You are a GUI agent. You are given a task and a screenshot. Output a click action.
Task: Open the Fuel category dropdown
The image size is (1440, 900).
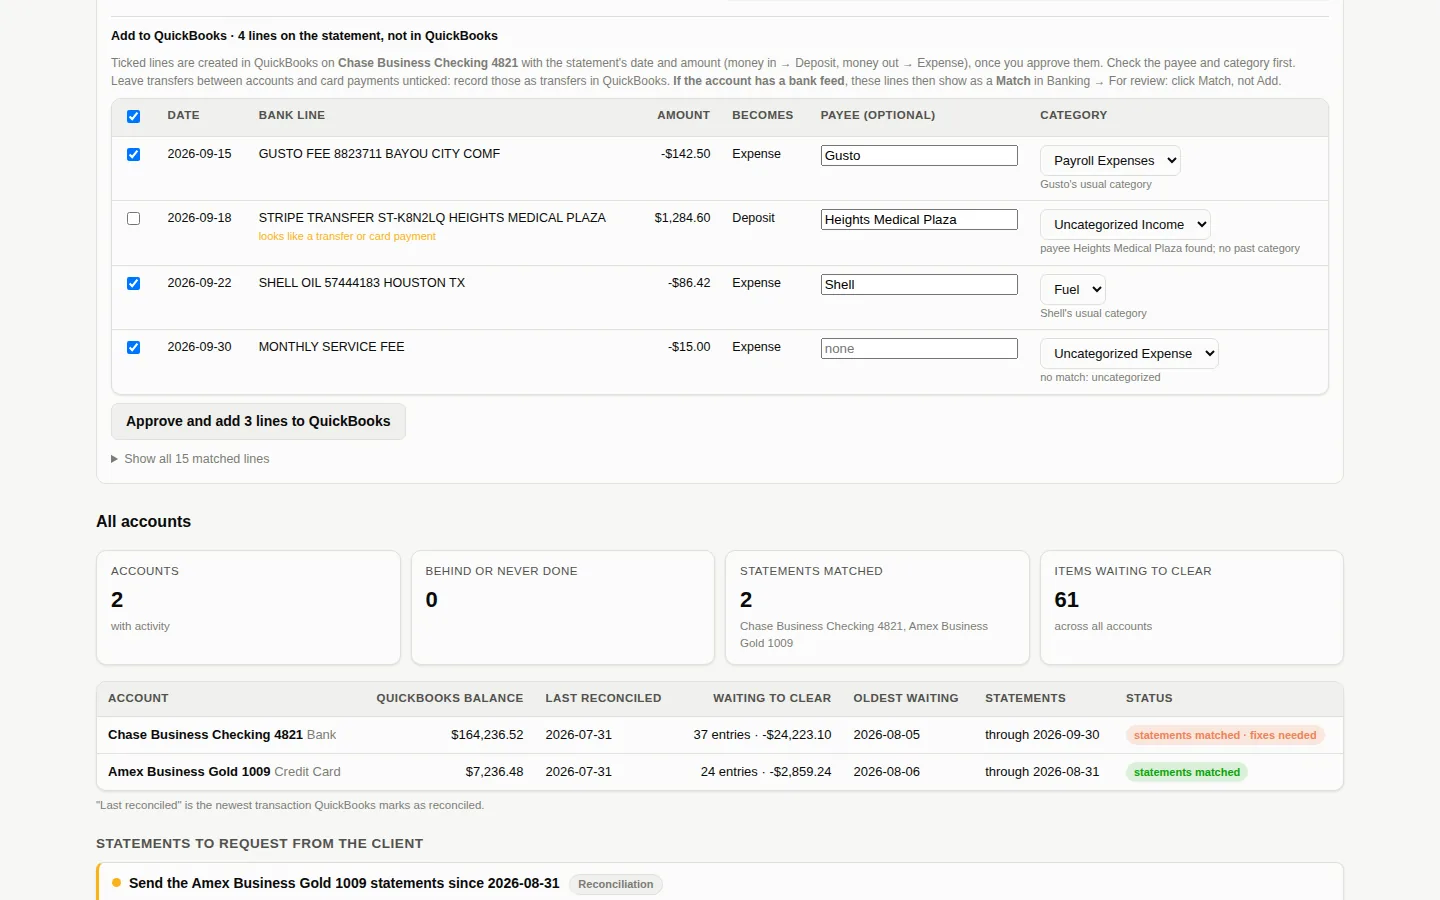pyautogui.click(x=1072, y=290)
